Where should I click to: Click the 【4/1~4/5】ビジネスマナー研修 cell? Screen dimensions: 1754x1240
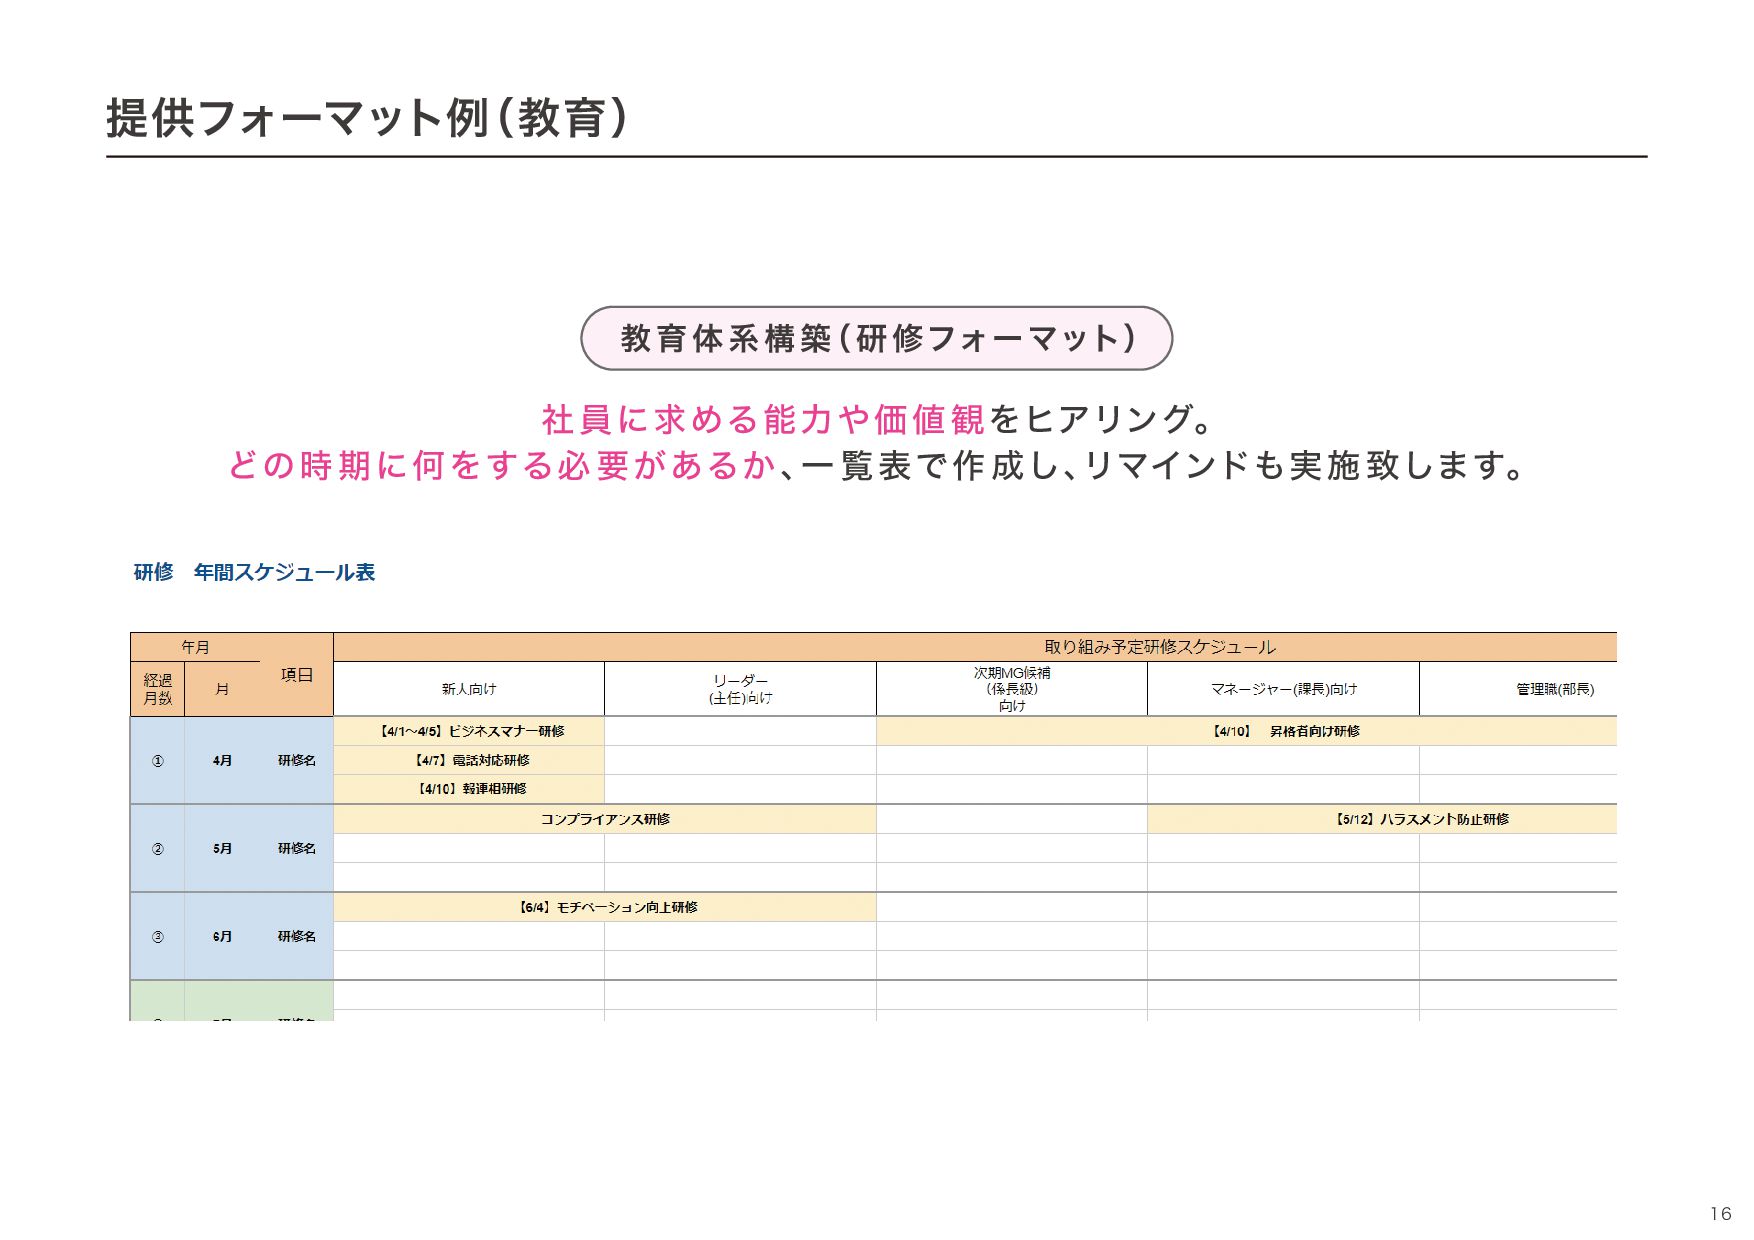pyautogui.click(x=469, y=731)
